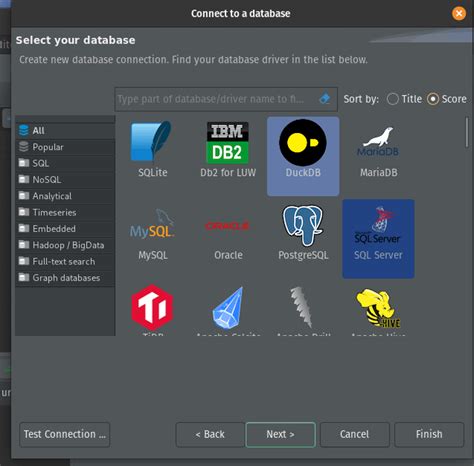The image size is (474, 466).
Task: Choose the Apache Hive bee icon
Action: pyautogui.click(x=378, y=308)
